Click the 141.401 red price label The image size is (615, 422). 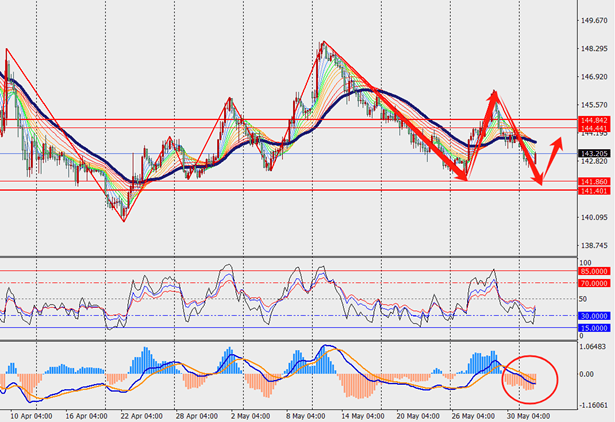(594, 190)
